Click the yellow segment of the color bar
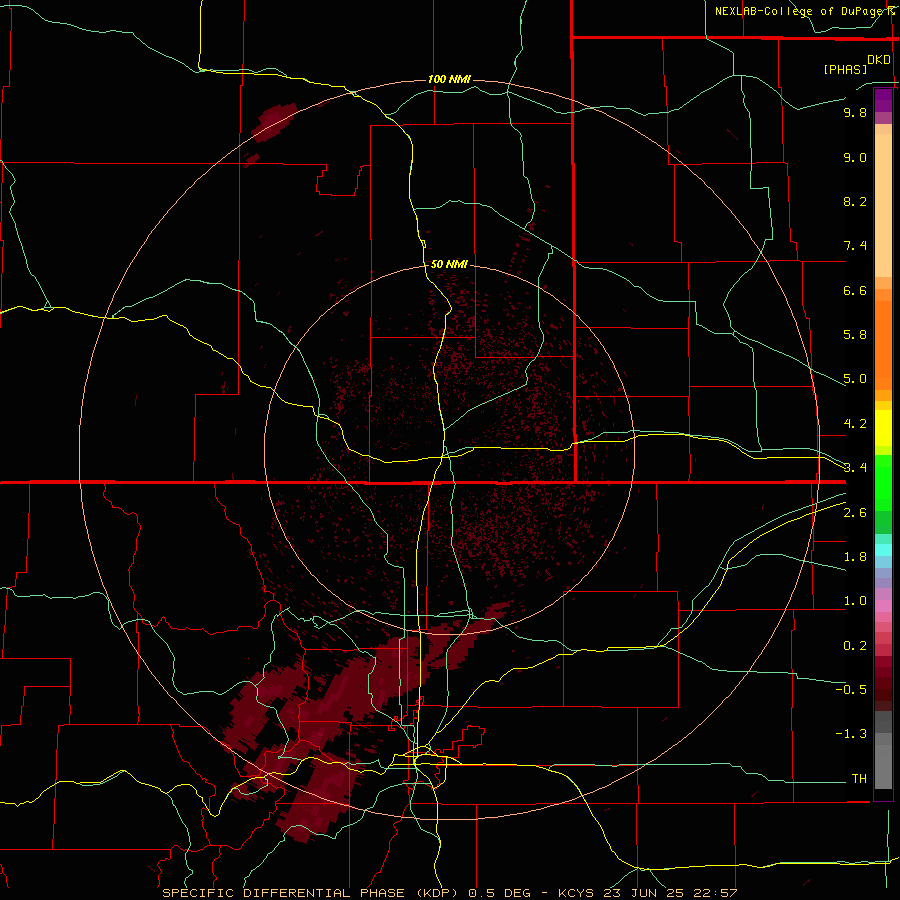Viewport: 900px width, 900px height. click(x=883, y=428)
